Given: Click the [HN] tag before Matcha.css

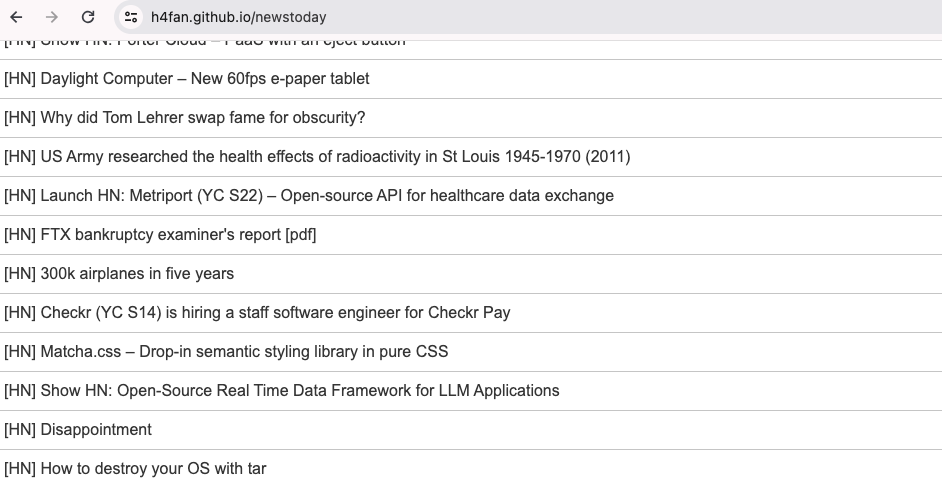Looking at the screenshot, I should (x=20, y=351).
